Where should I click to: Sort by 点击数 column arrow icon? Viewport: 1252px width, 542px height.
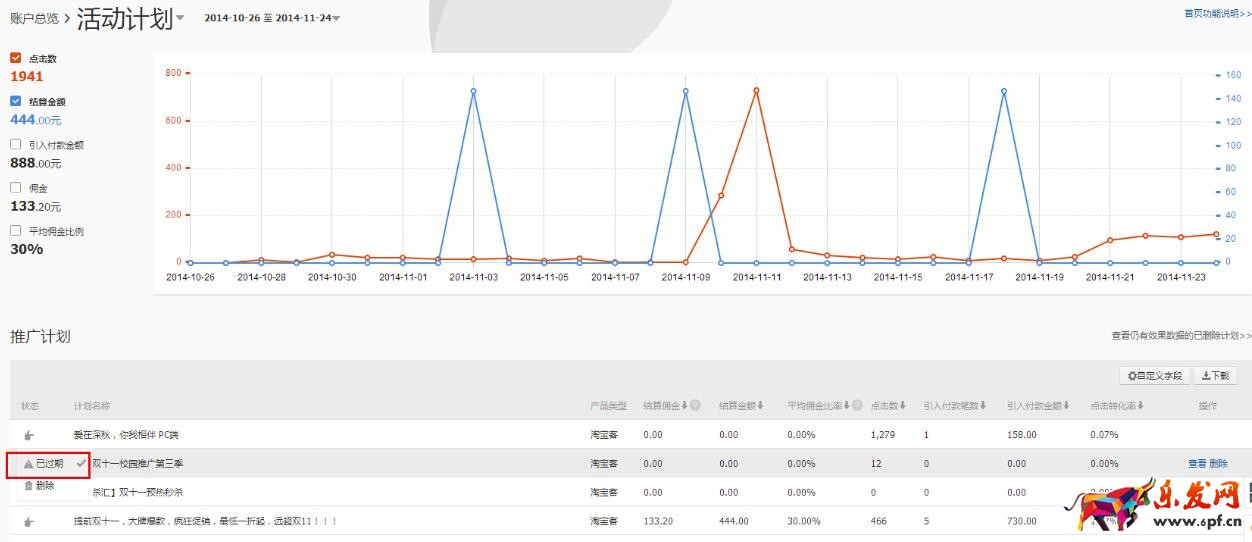click(x=904, y=406)
